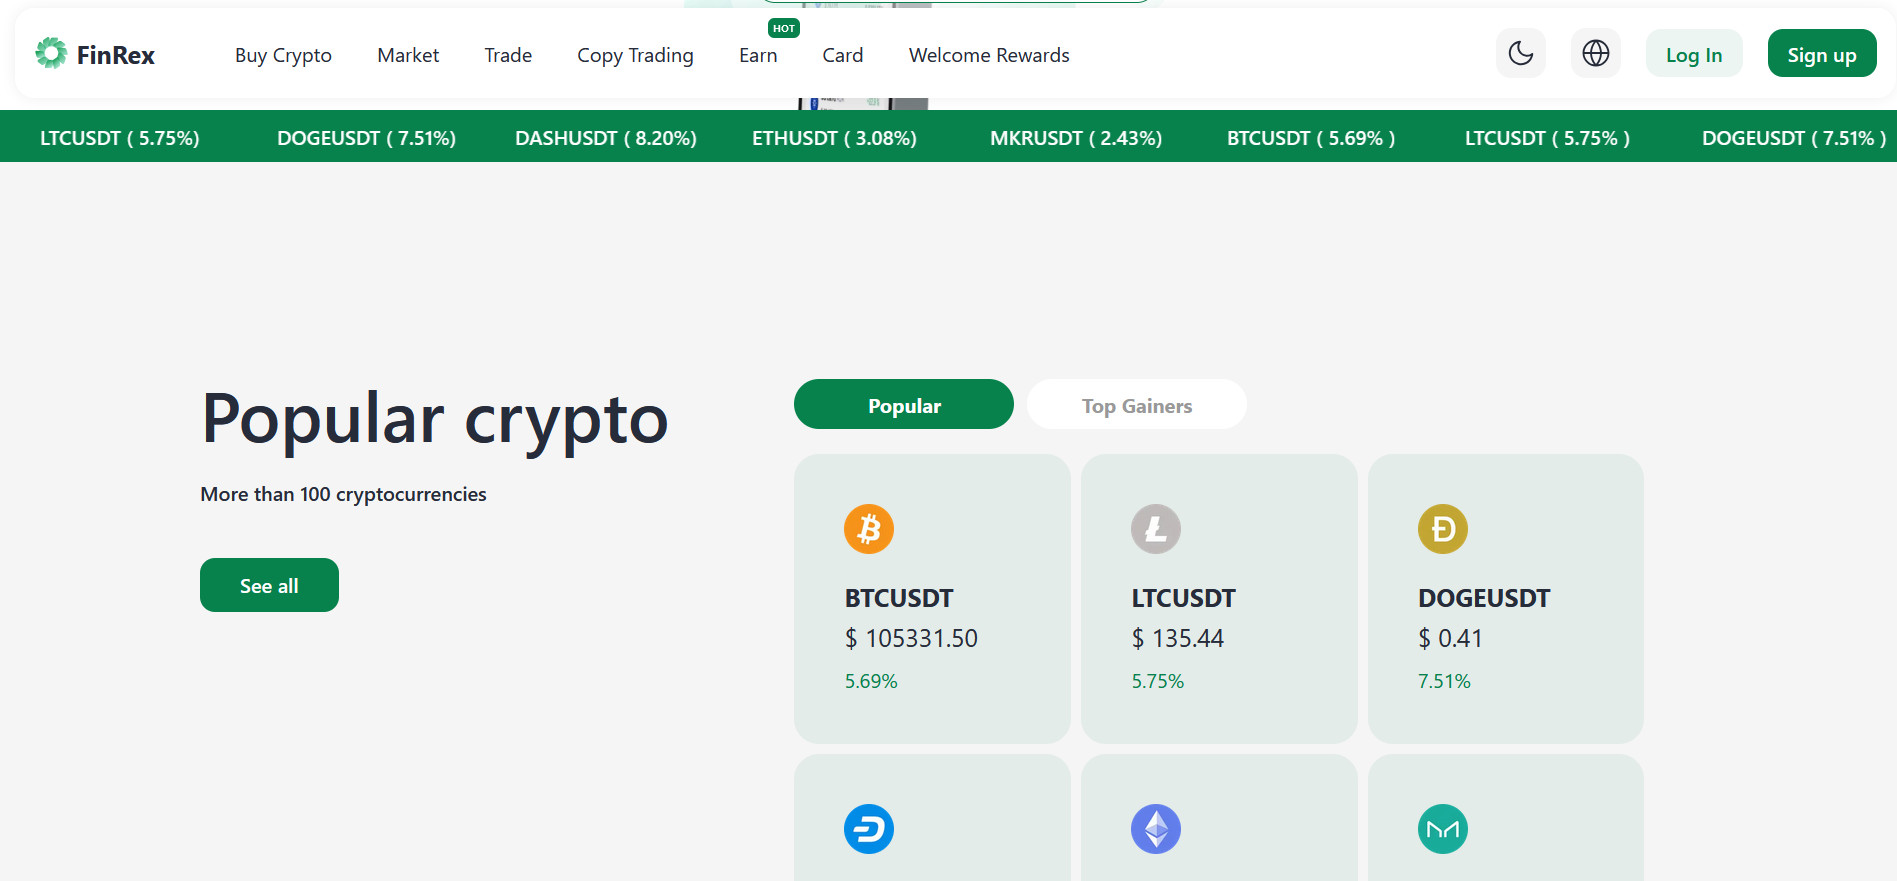1897x881 pixels.
Task: Click the 5.75% change in LTCUSDT card
Action: point(1158,681)
